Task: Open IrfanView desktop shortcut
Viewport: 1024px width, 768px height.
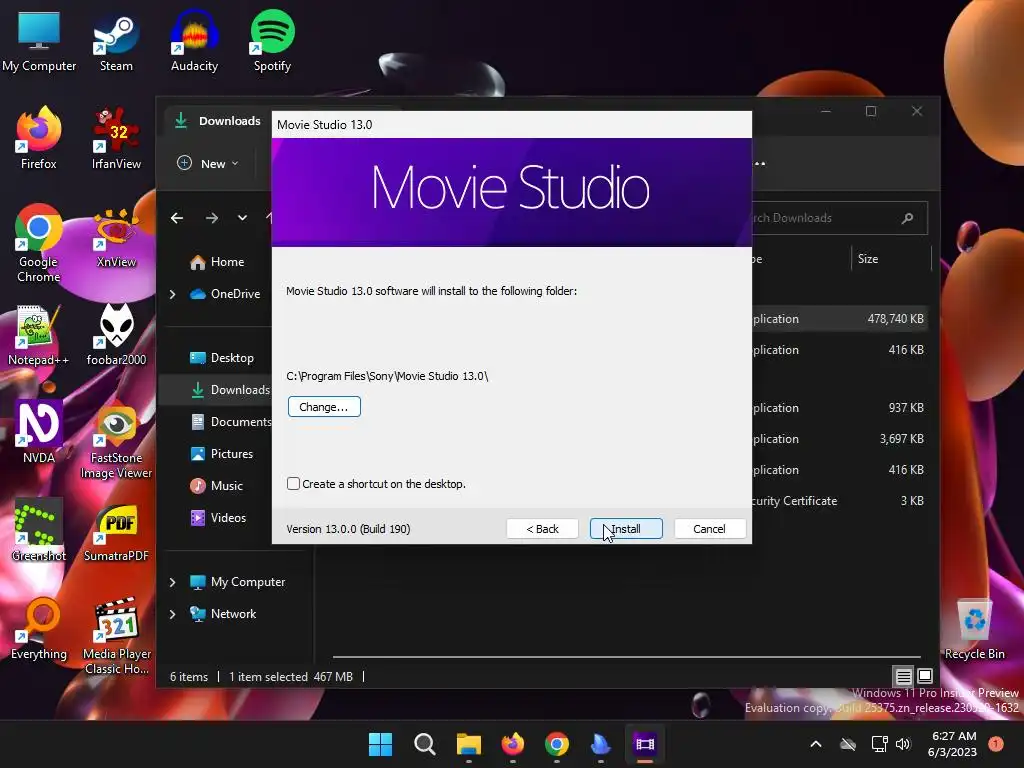Action: pos(116,139)
